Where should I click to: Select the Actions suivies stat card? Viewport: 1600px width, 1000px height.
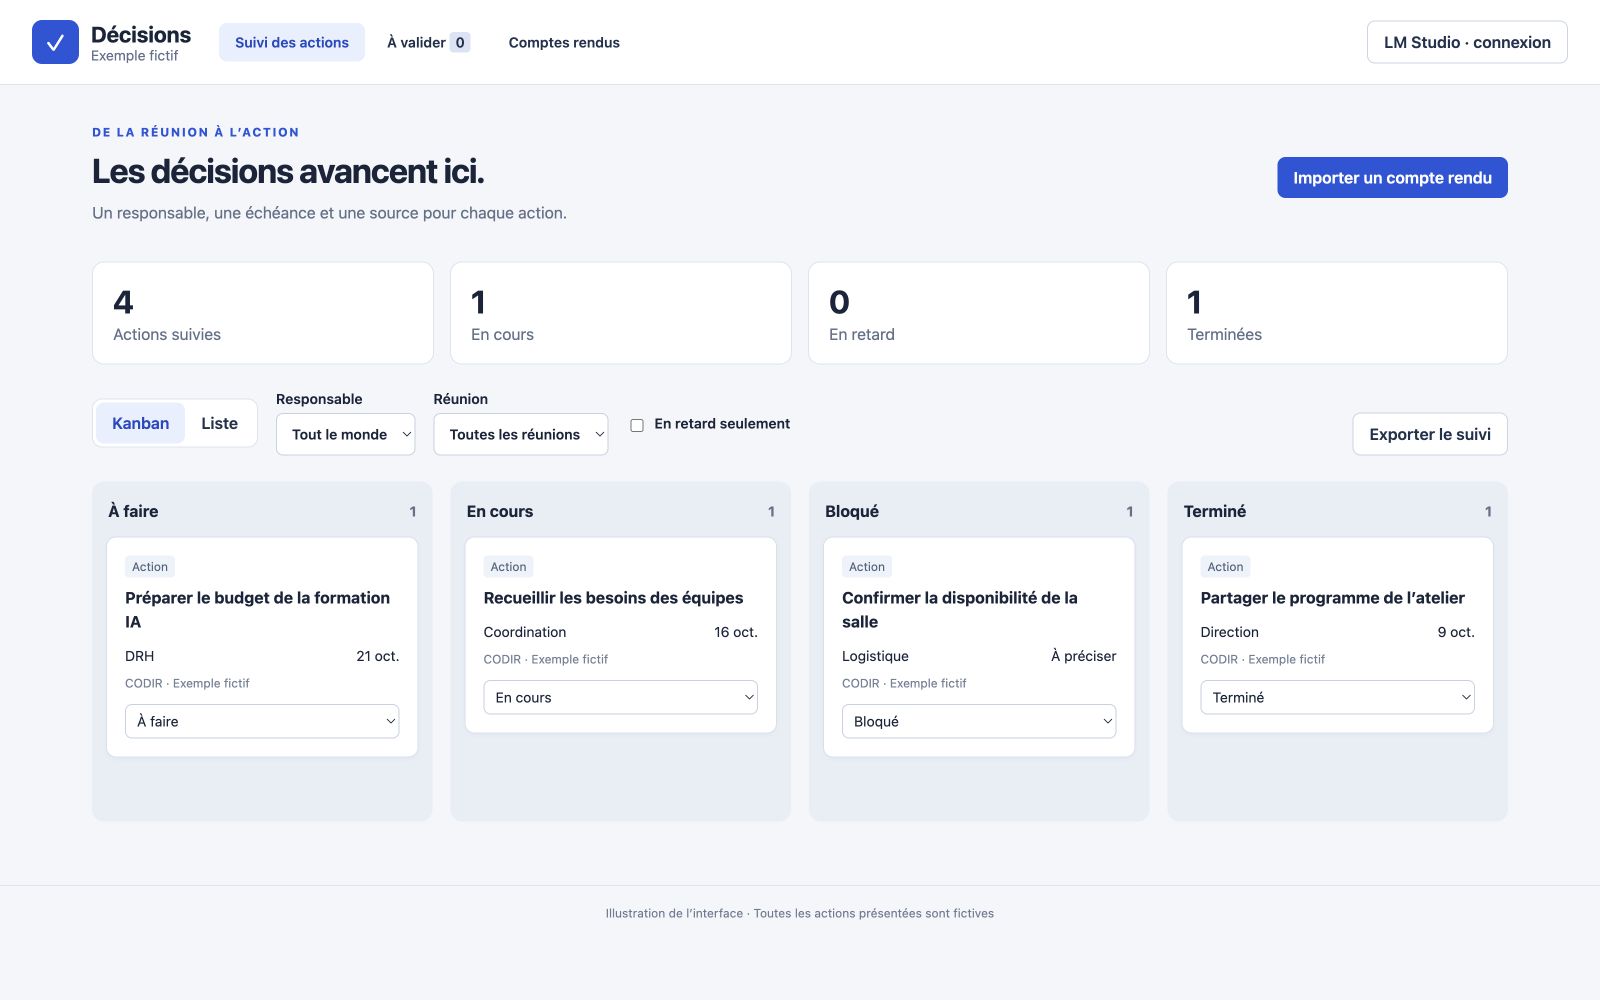[x=263, y=313]
